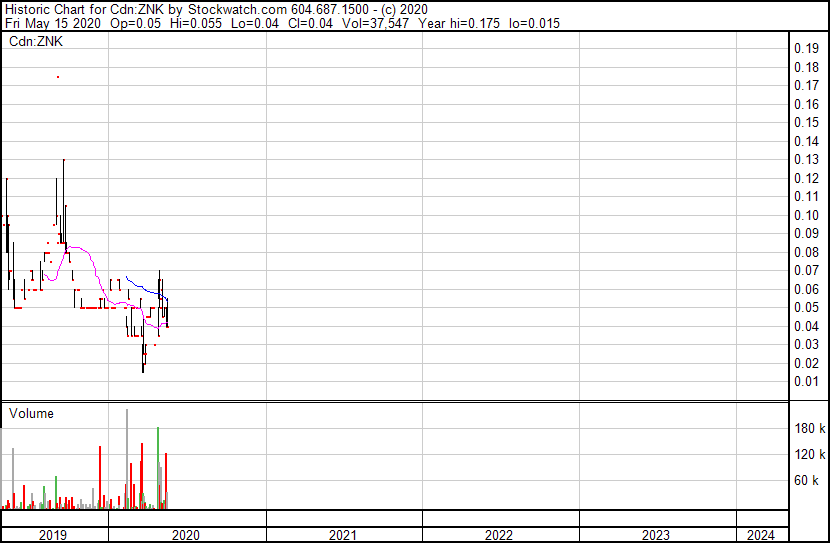Screen dimensions: 830x543
Task: Click the 2021 year label
Action: coord(342,535)
